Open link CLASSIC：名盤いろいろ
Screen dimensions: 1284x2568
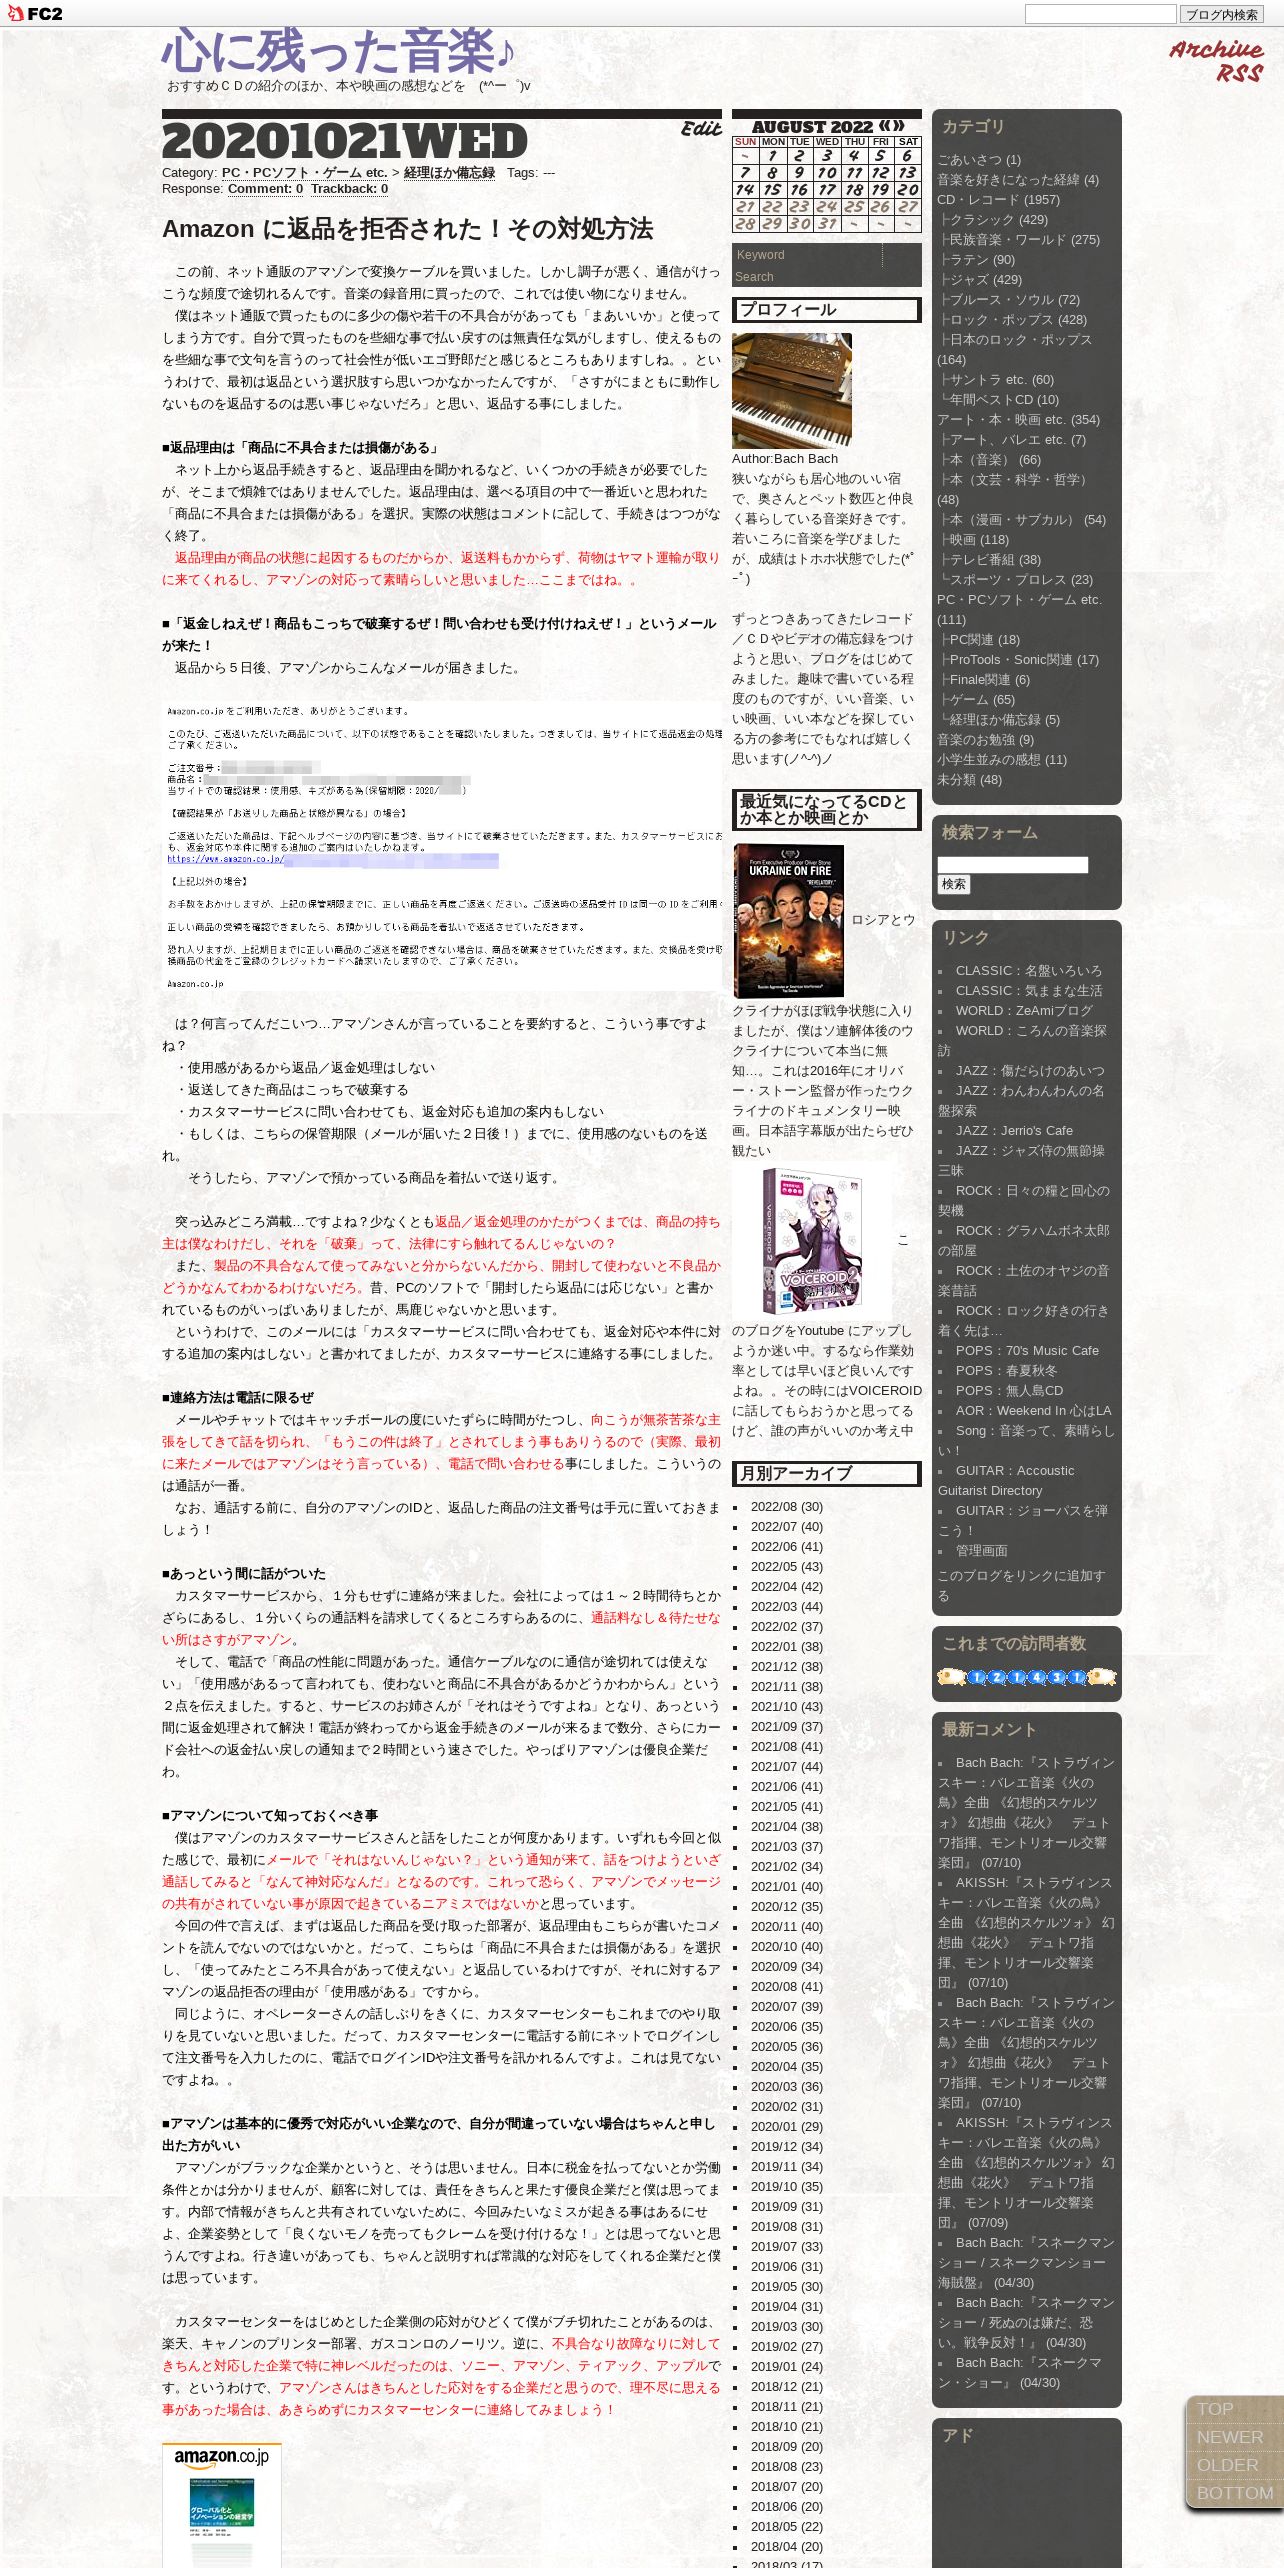[x=1028, y=971]
